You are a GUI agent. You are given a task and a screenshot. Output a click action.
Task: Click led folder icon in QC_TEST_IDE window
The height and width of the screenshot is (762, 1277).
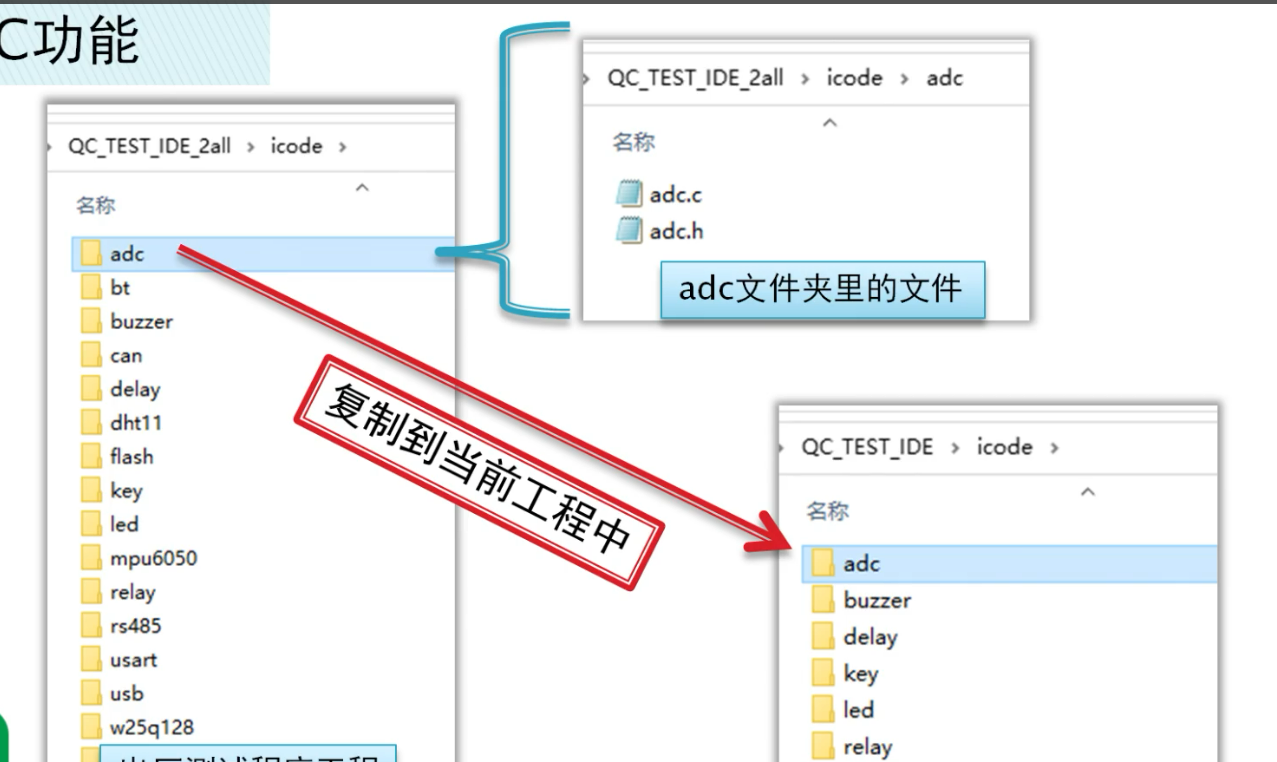tap(823, 710)
